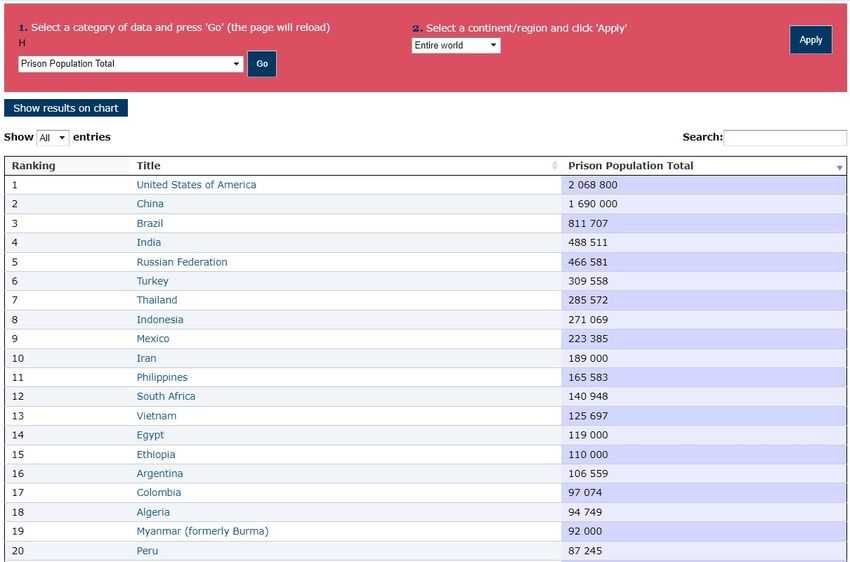Select the value 223 385
Viewport: 850px width, 562px height.
coord(588,339)
